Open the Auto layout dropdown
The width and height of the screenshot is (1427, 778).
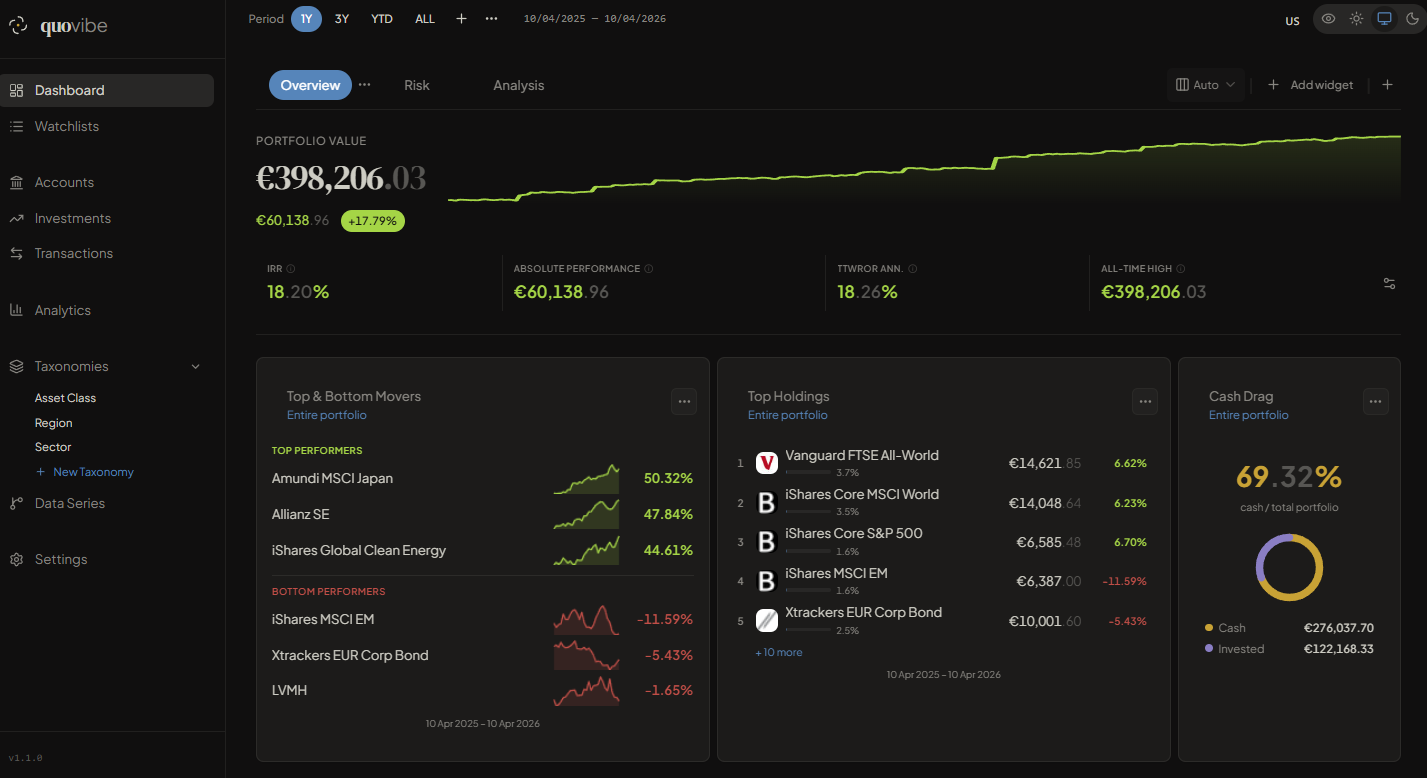pos(1206,85)
